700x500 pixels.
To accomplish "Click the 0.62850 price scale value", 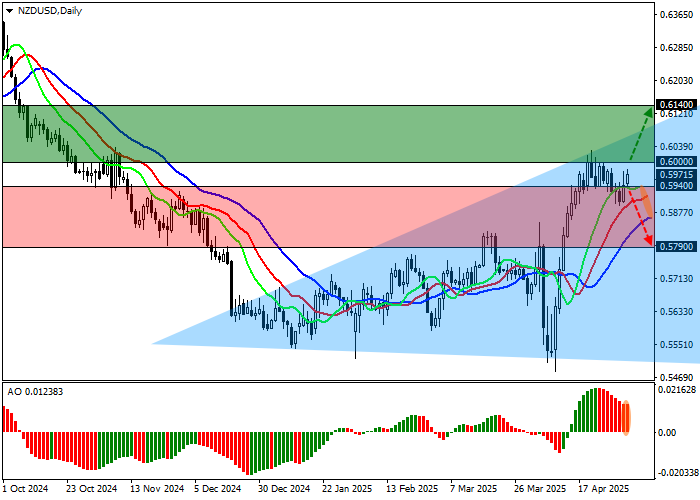I will [677, 48].
